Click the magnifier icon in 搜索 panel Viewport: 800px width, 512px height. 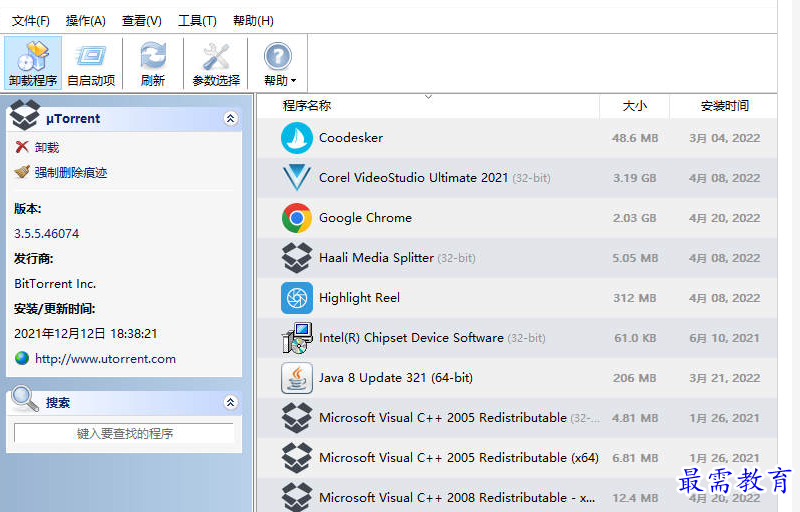(x=24, y=398)
